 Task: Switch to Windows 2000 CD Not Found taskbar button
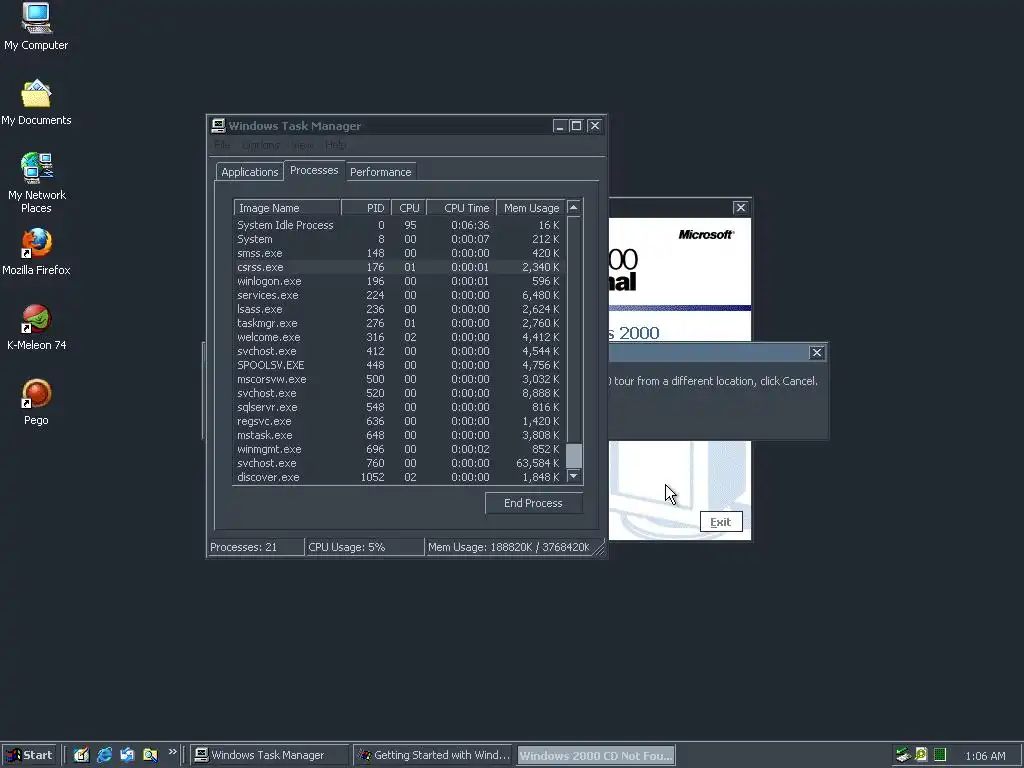coord(596,755)
